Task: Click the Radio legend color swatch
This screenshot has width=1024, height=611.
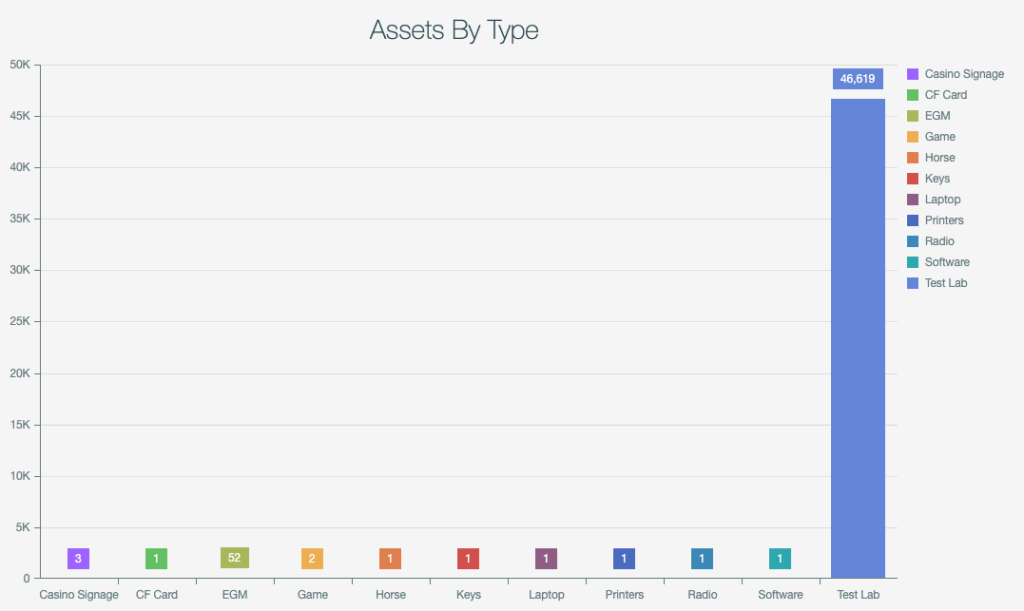Action: (x=912, y=242)
